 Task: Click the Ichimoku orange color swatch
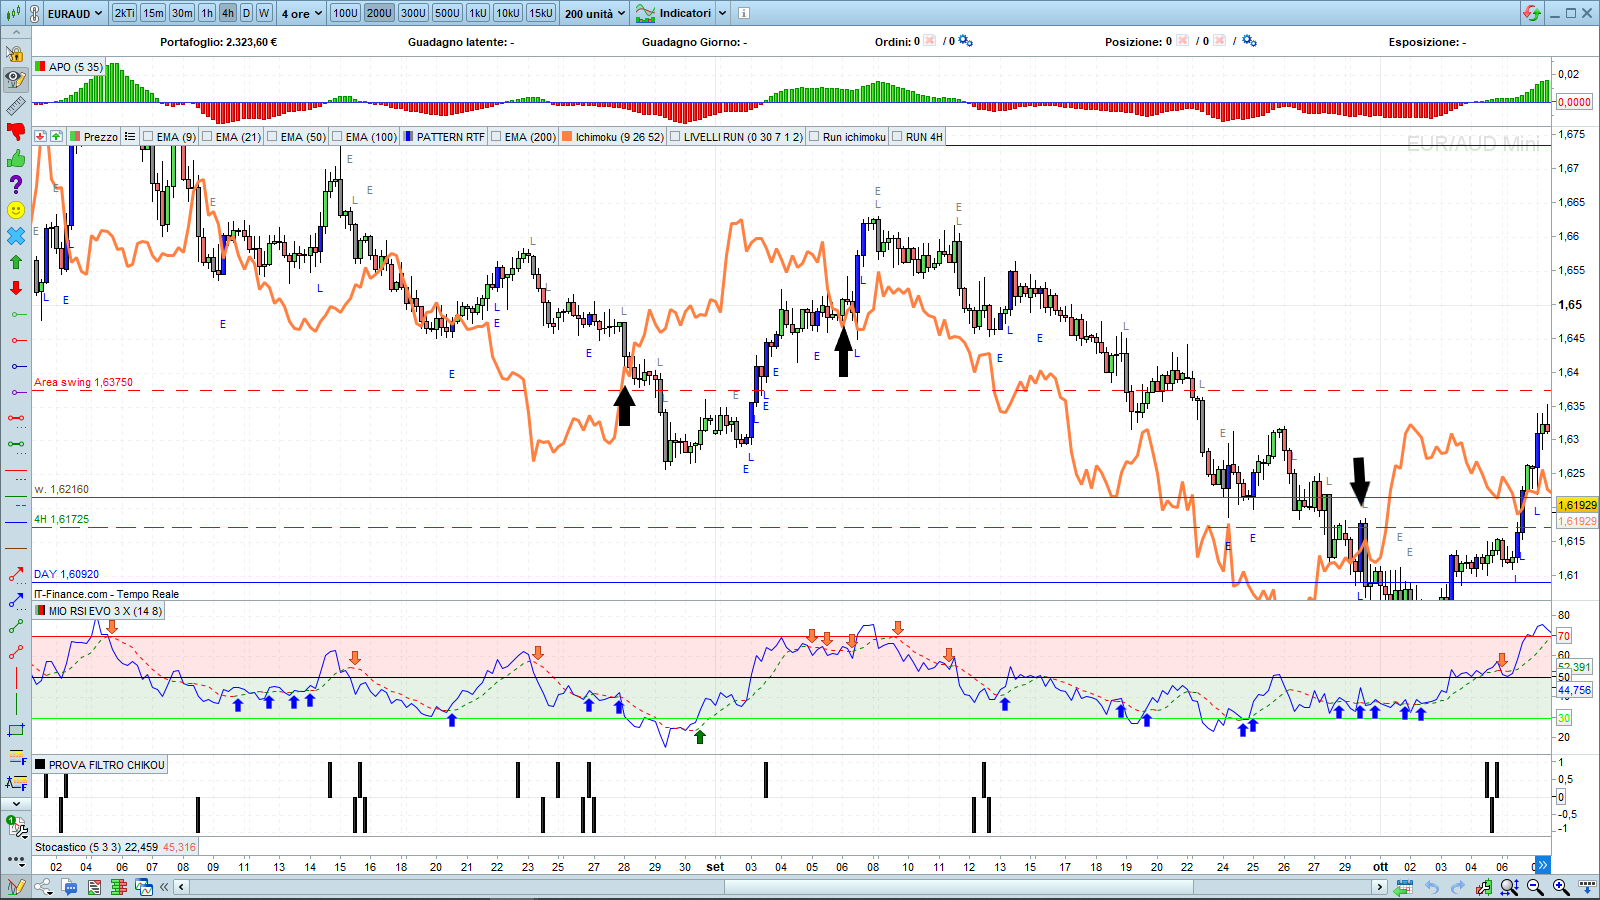(567, 137)
